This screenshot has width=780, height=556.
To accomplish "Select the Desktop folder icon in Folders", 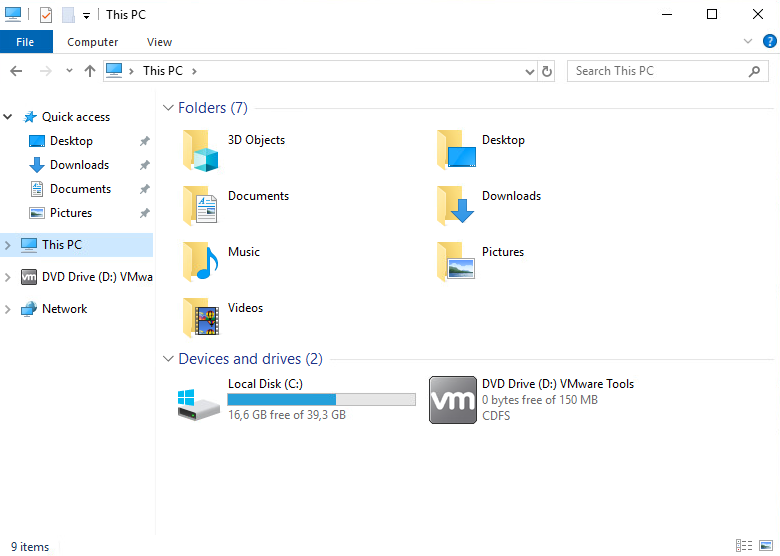I will [456, 150].
